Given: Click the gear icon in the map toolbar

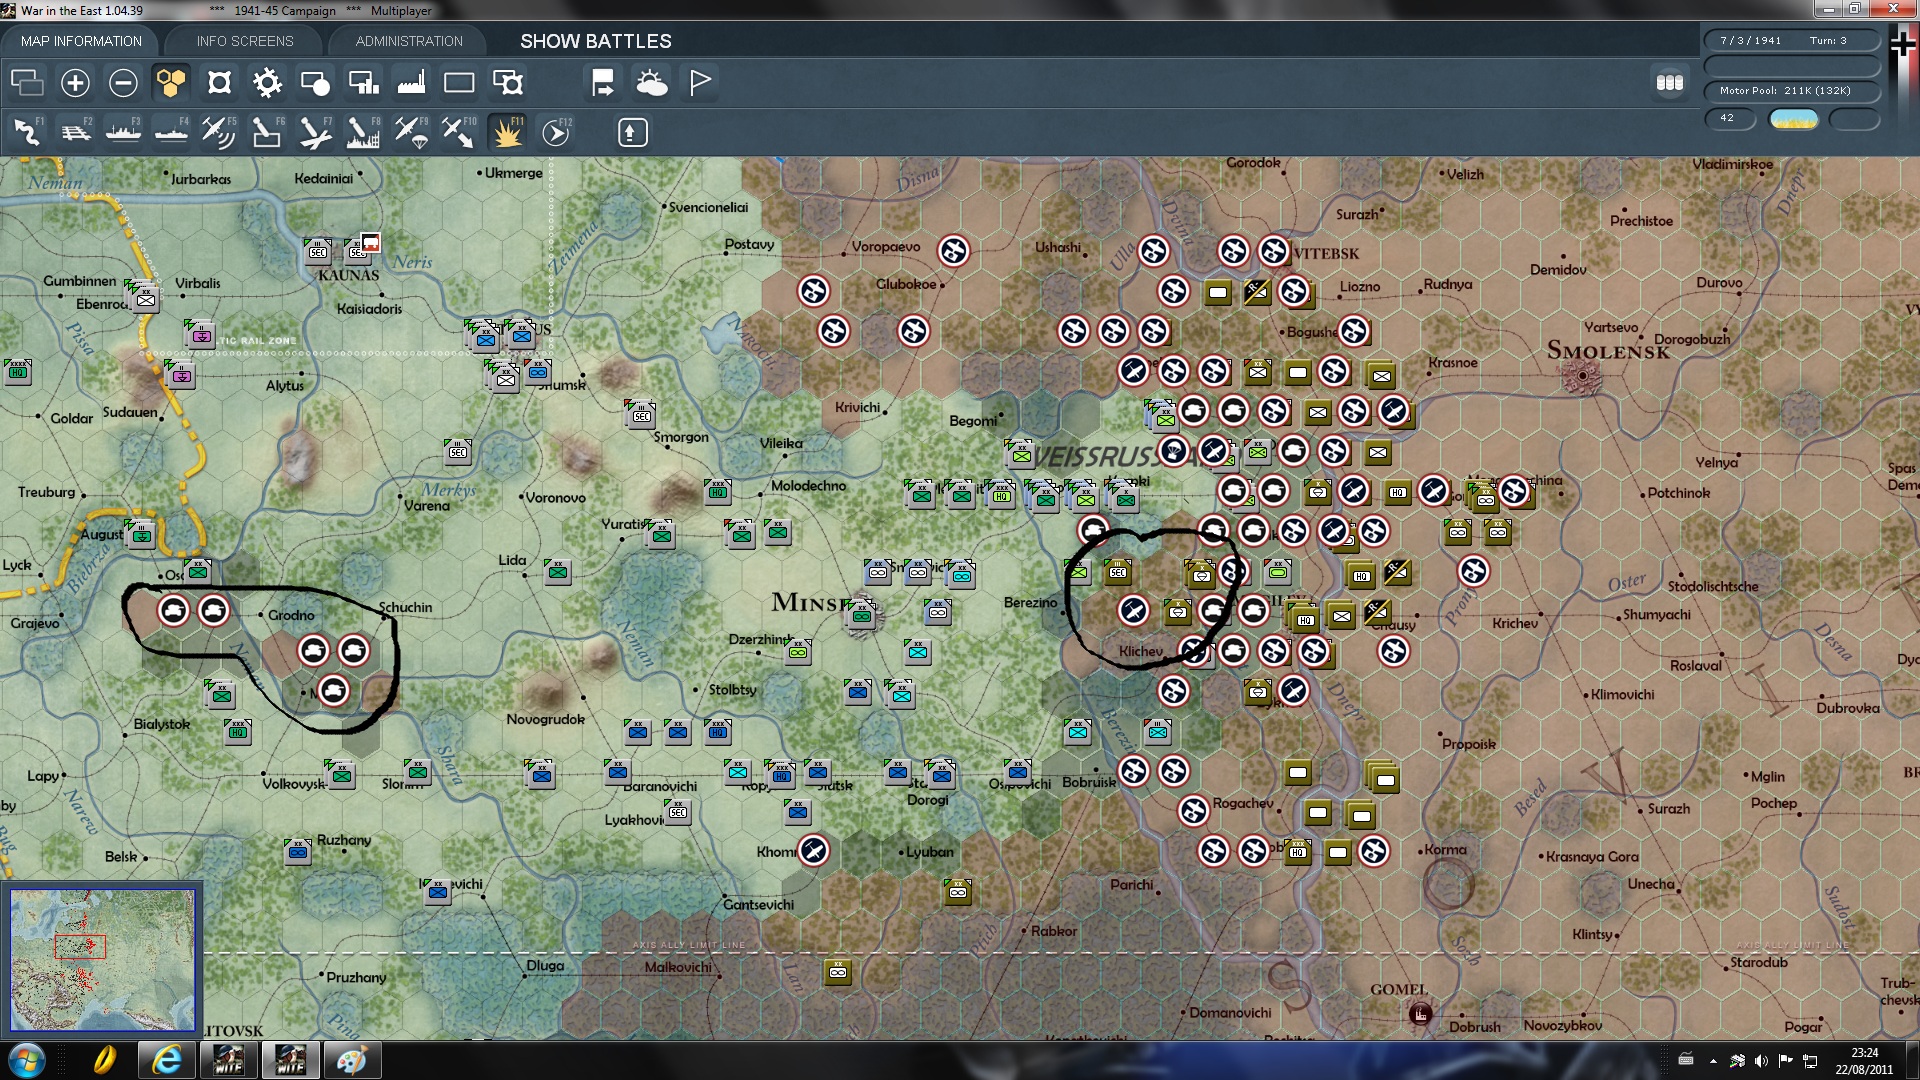Looking at the screenshot, I should coord(267,83).
